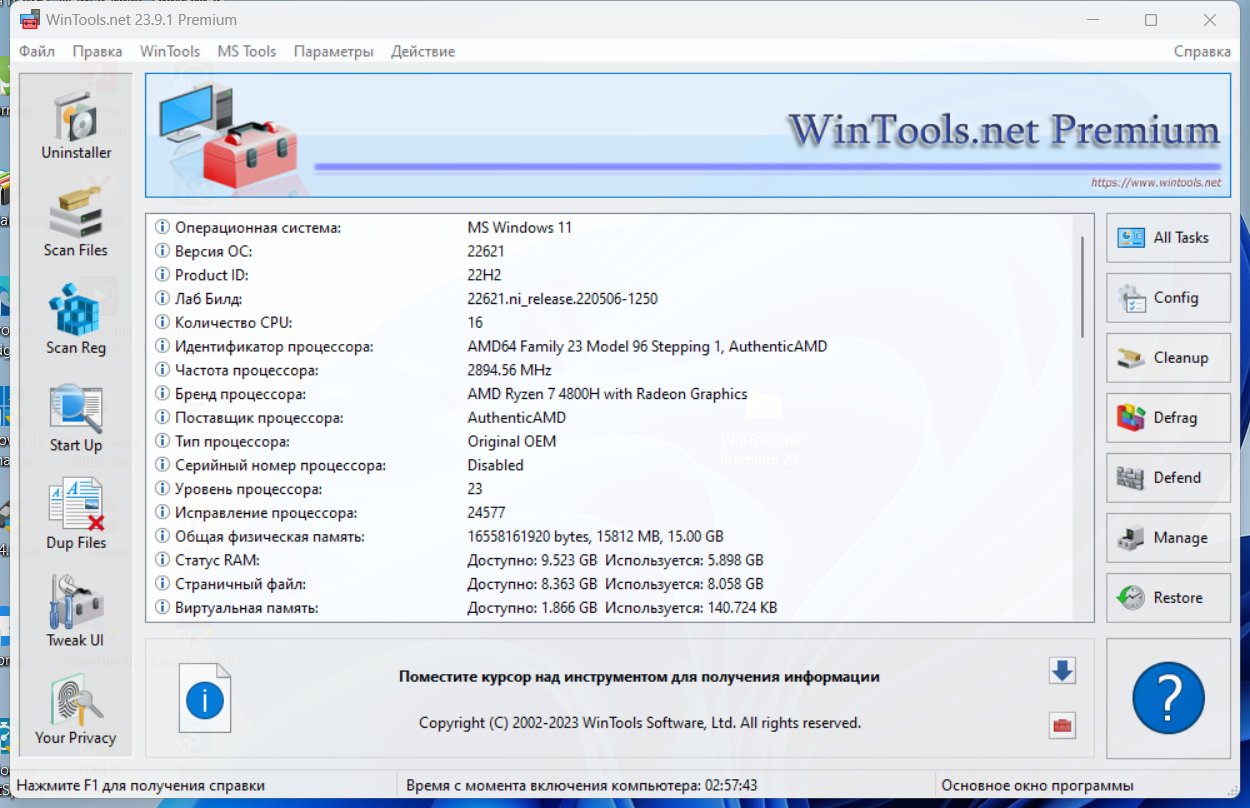
Task: Click the 'Нажмите F1 для получения справки' status text
Action: (x=141, y=786)
